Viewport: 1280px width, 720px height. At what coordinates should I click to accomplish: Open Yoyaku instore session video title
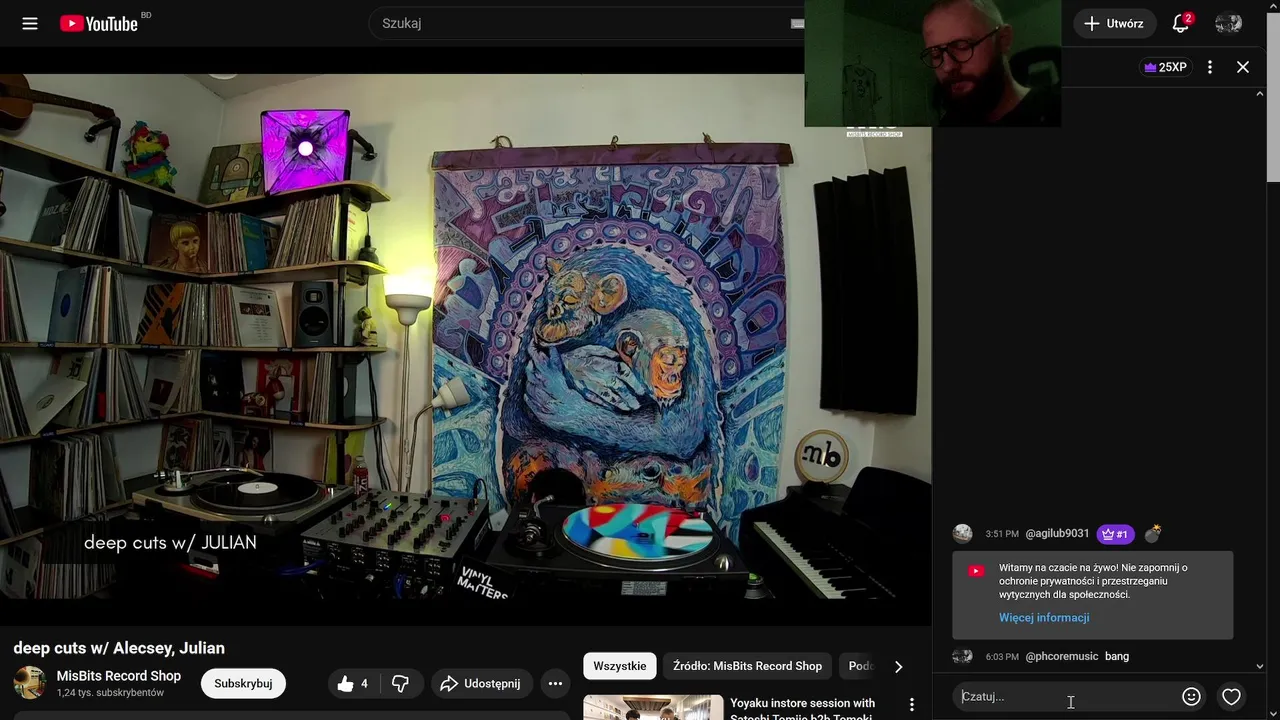point(802,709)
